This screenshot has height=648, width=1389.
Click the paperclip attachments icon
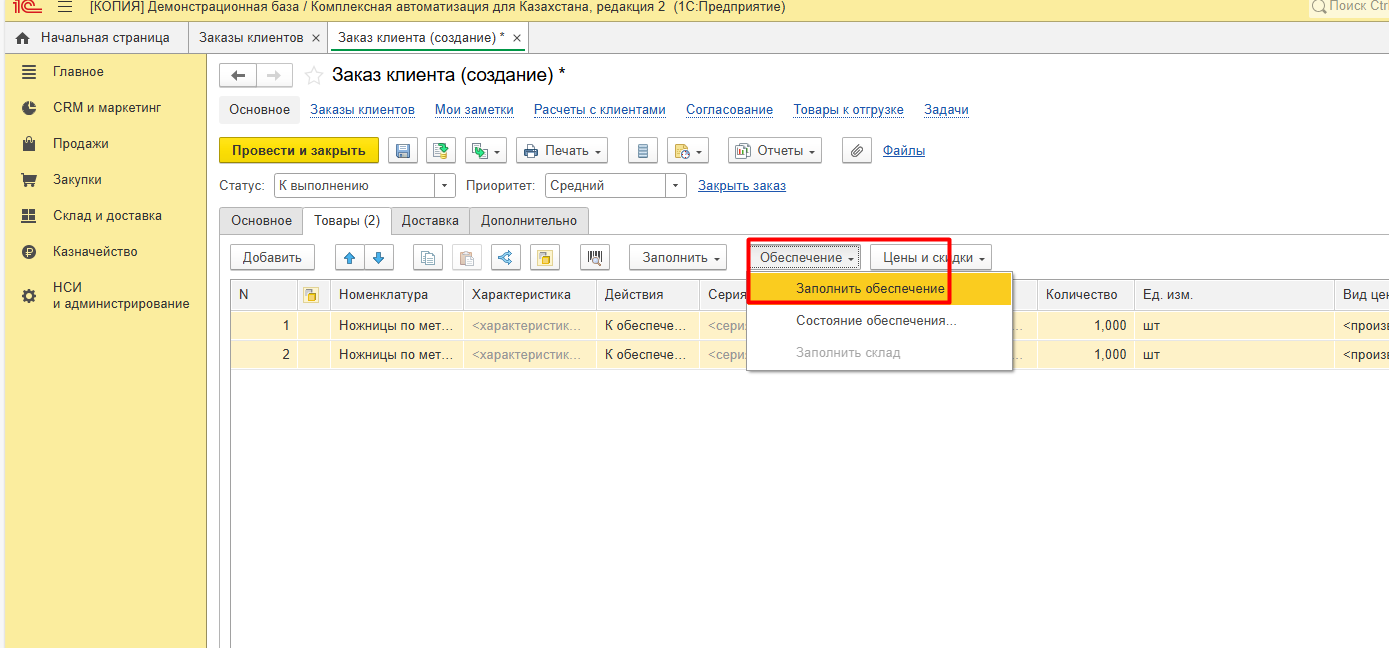[856, 151]
